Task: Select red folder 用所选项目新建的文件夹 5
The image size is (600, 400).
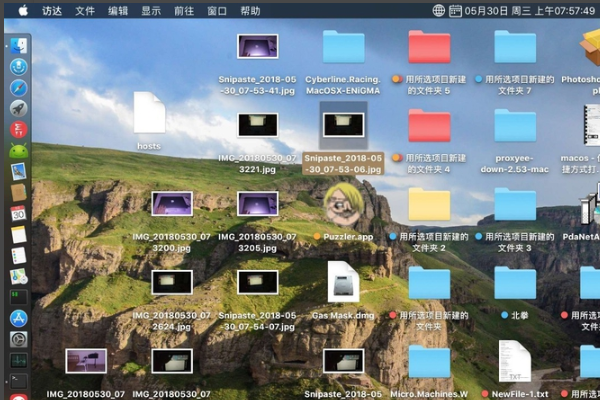Action: tap(429, 47)
